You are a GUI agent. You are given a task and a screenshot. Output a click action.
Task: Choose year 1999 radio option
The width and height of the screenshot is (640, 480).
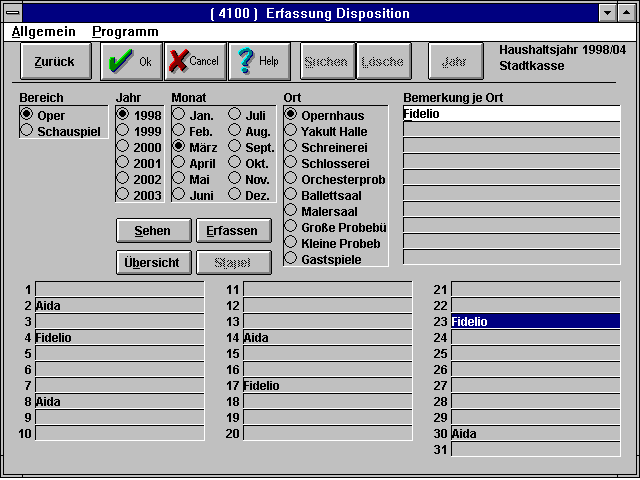[123, 131]
